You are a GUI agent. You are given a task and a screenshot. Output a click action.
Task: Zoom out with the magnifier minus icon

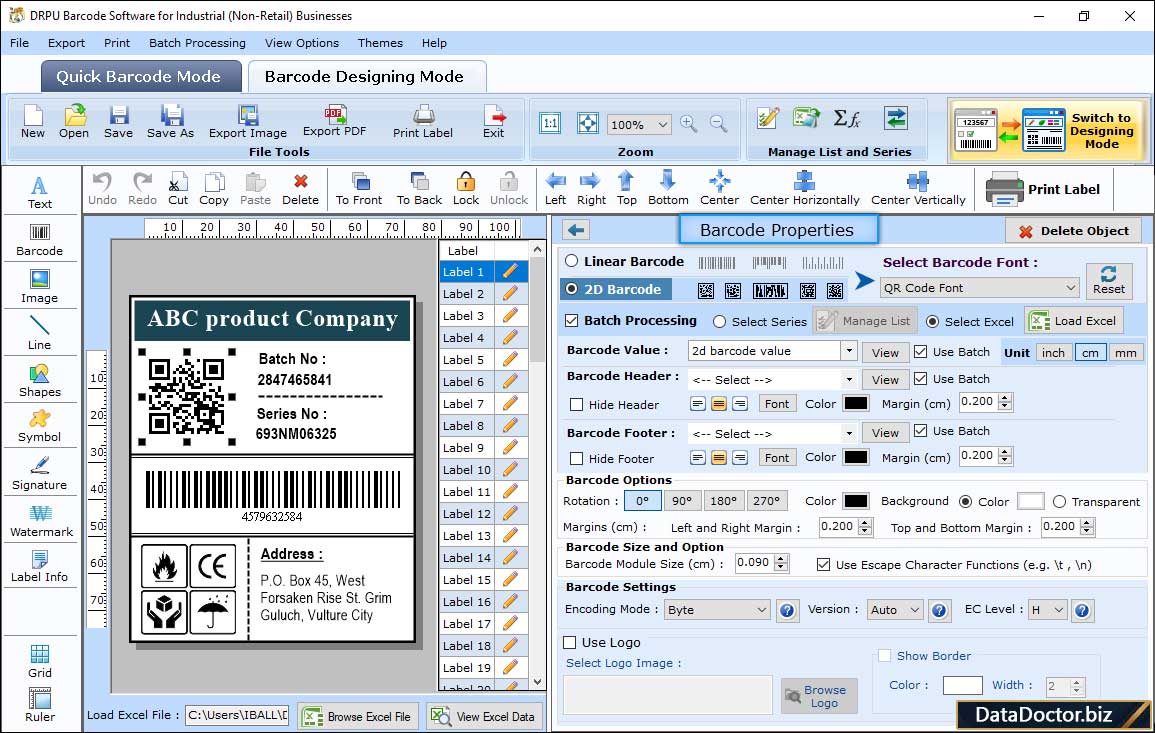click(x=718, y=124)
